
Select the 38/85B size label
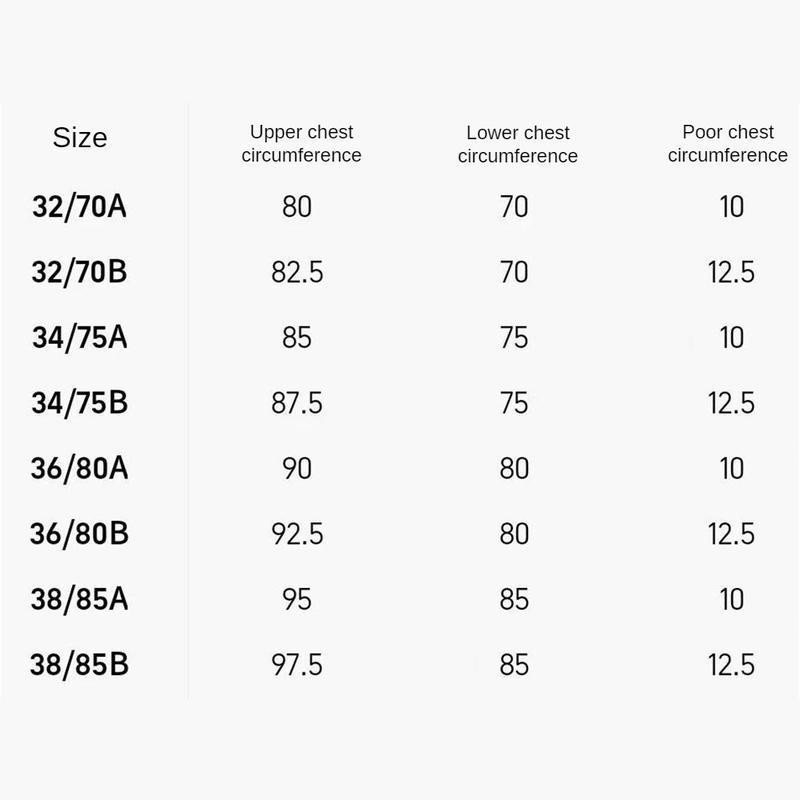pos(80,665)
